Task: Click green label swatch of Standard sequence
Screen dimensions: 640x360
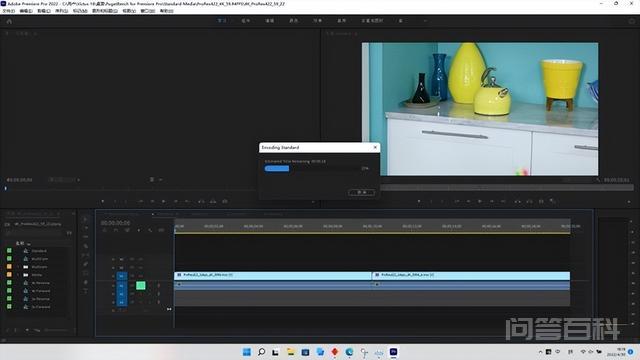Action: click(9, 251)
